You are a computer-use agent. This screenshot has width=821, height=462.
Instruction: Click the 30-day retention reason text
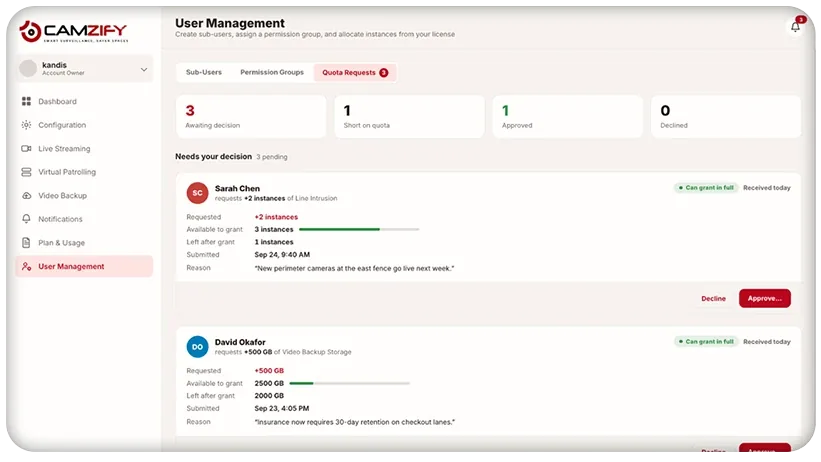(355, 422)
